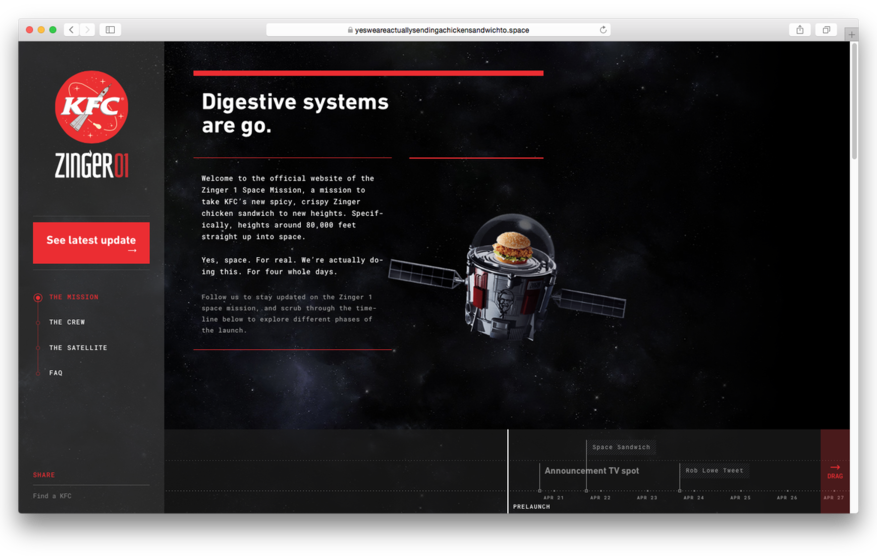
Task: Toggle the Safari sidebar button
Action: pyautogui.click(x=110, y=30)
